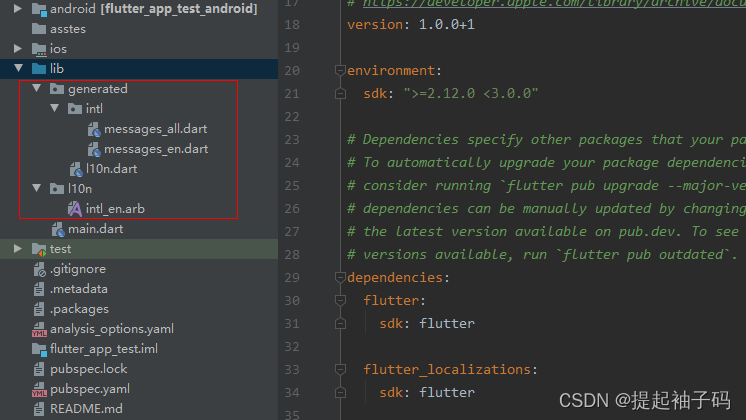
Task: Click the generated folder icon
Action: [57, 88]
